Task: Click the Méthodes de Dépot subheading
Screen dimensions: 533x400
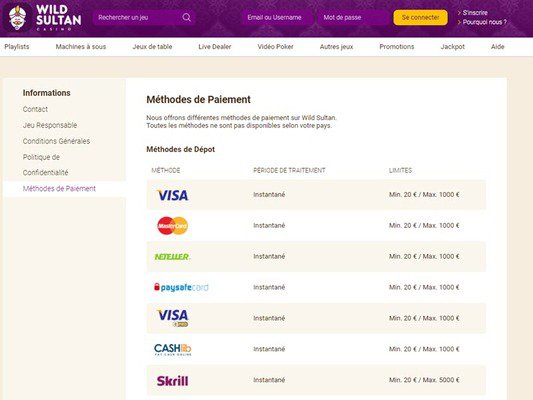Action: coord(180,149)
